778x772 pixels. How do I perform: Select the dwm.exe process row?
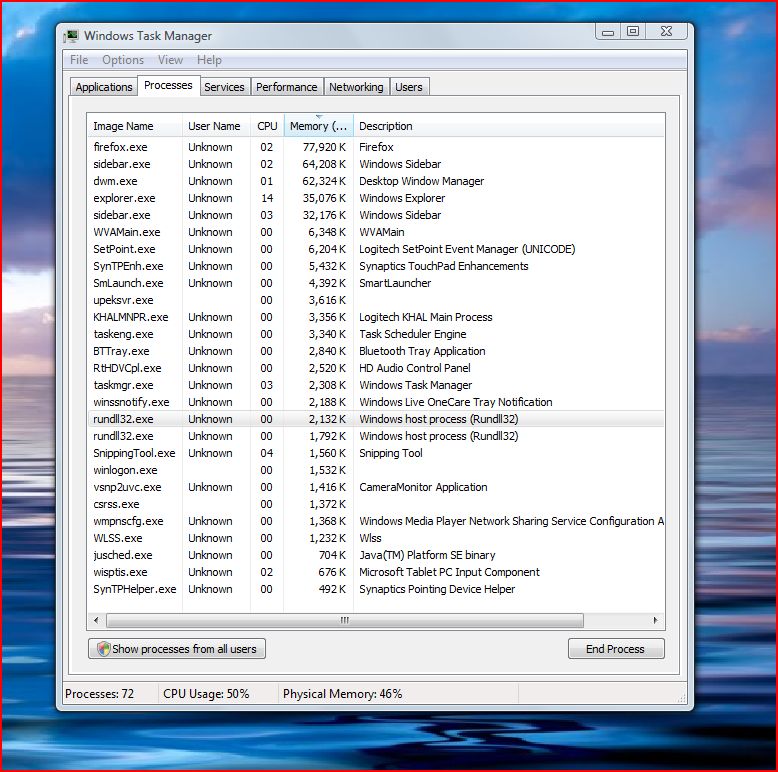click(376, 181)
